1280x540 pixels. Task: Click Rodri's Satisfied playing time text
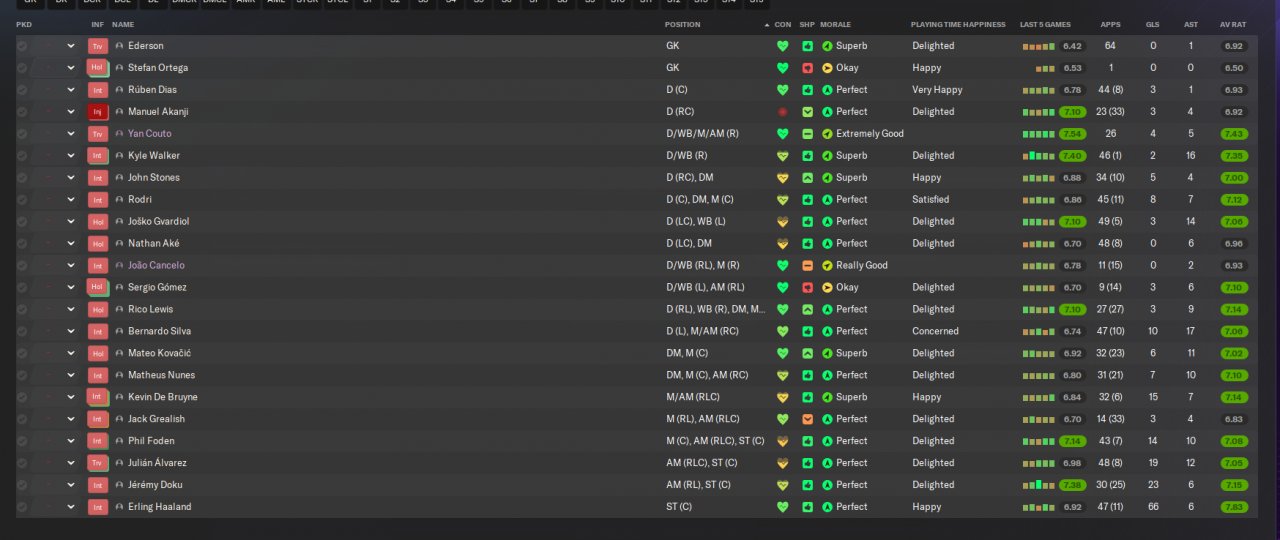click(931, 200)
